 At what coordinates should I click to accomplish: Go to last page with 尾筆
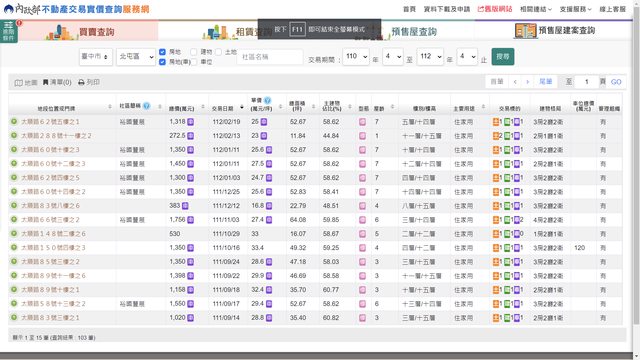coord(545,82)
